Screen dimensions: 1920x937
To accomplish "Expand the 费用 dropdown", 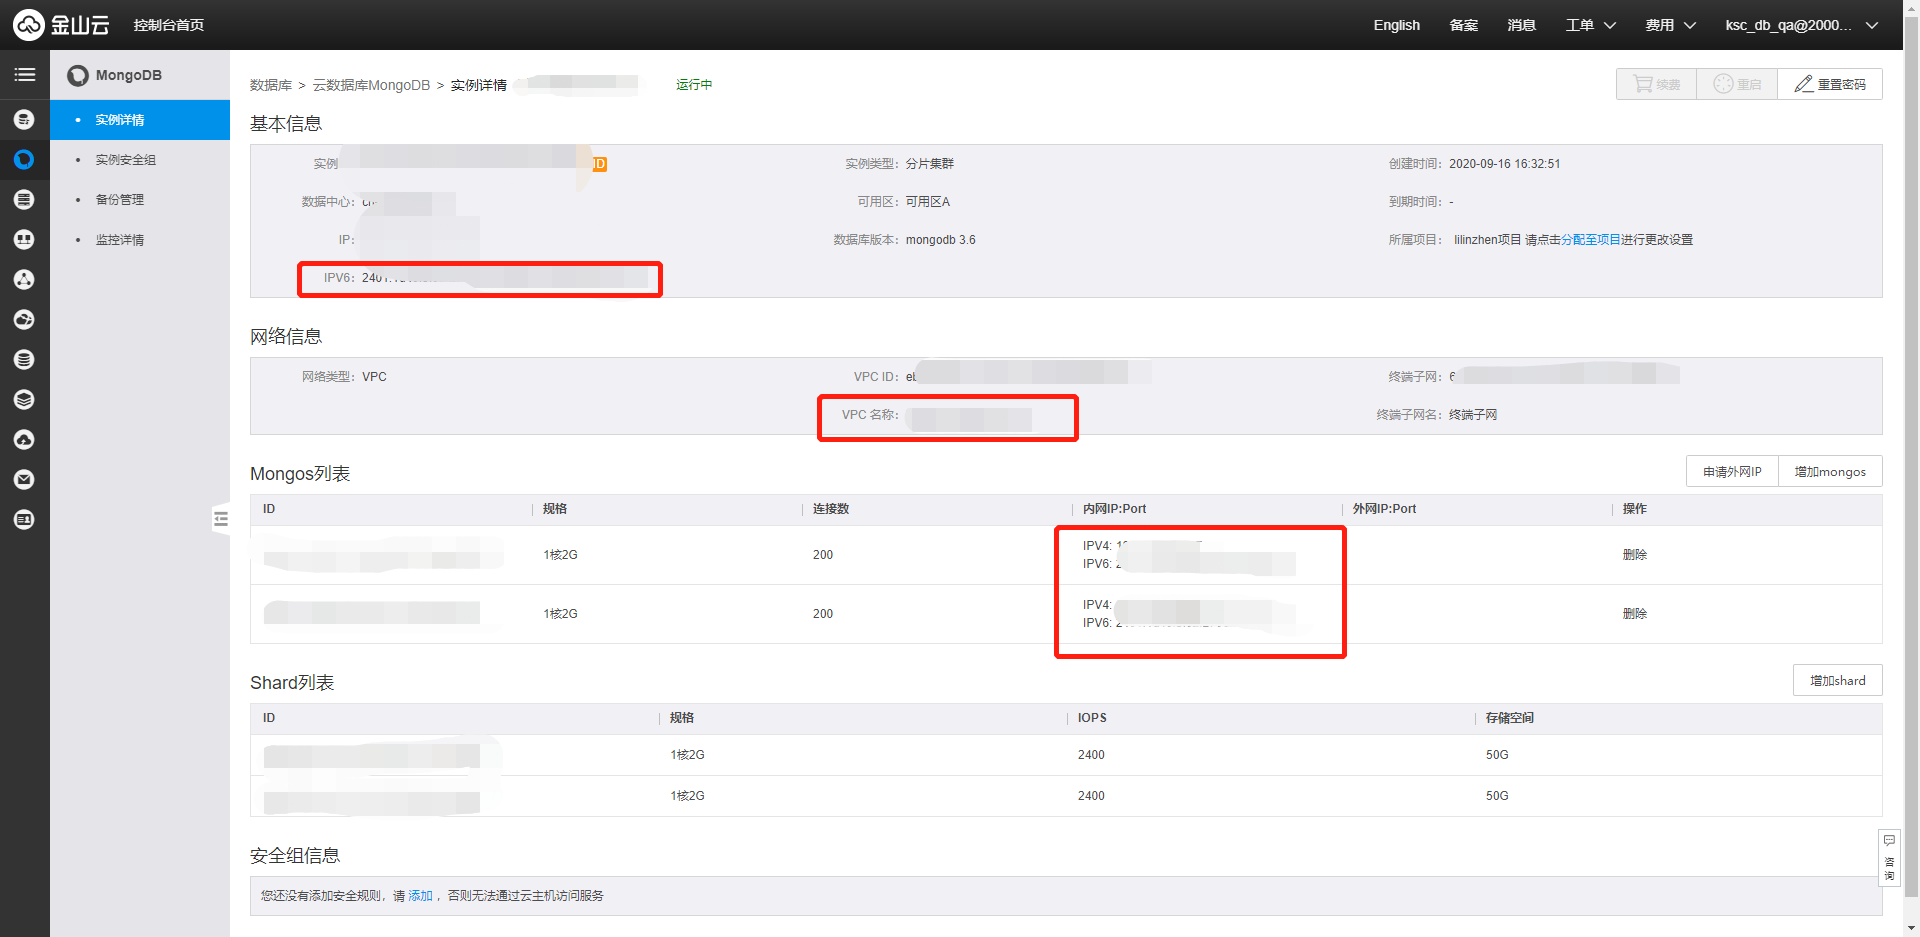I will (1670, 25).
